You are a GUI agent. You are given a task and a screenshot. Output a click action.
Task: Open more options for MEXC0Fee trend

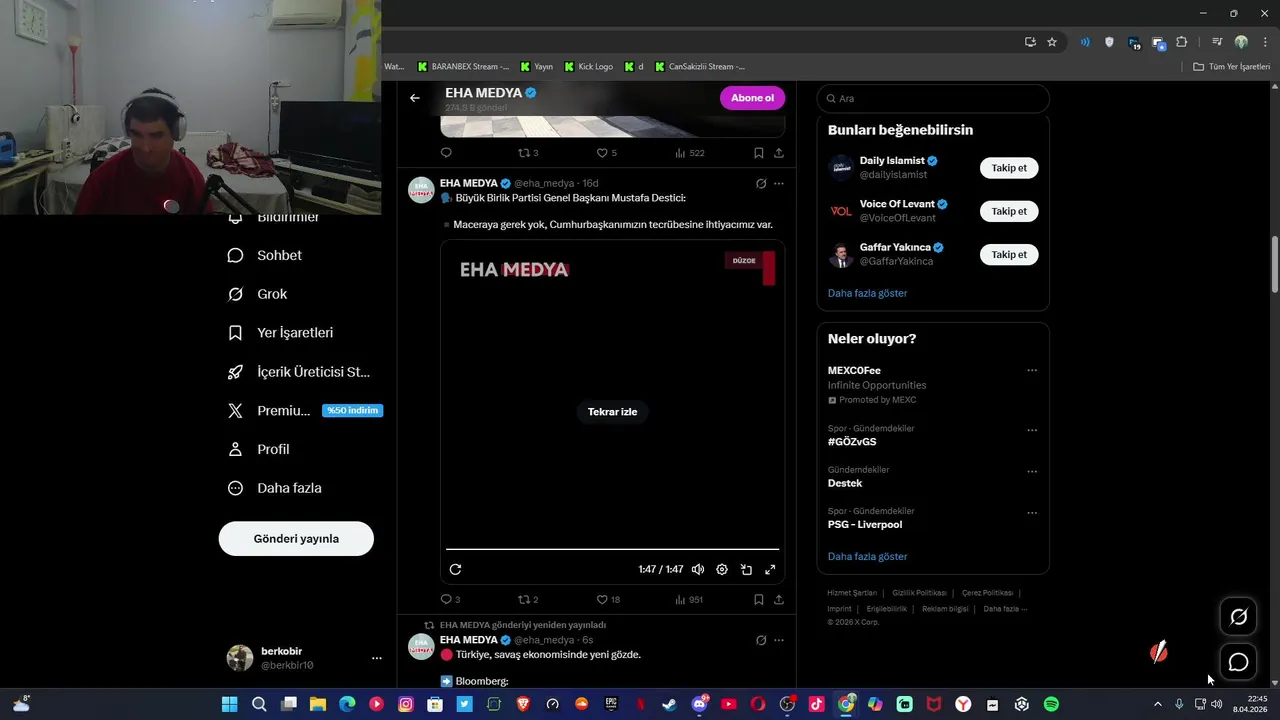(1032, 370)
